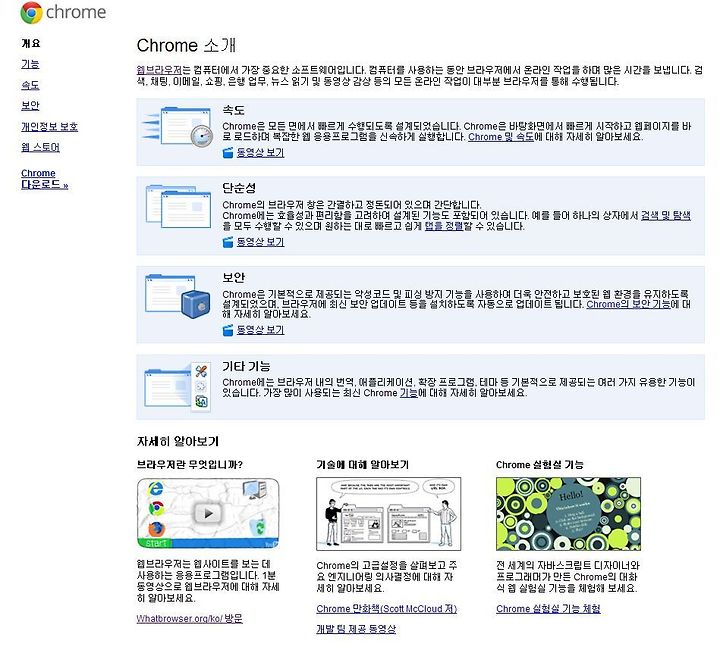Open the 기능 sidebar link
The image size is (720, 650).
[x=30, y=64]
